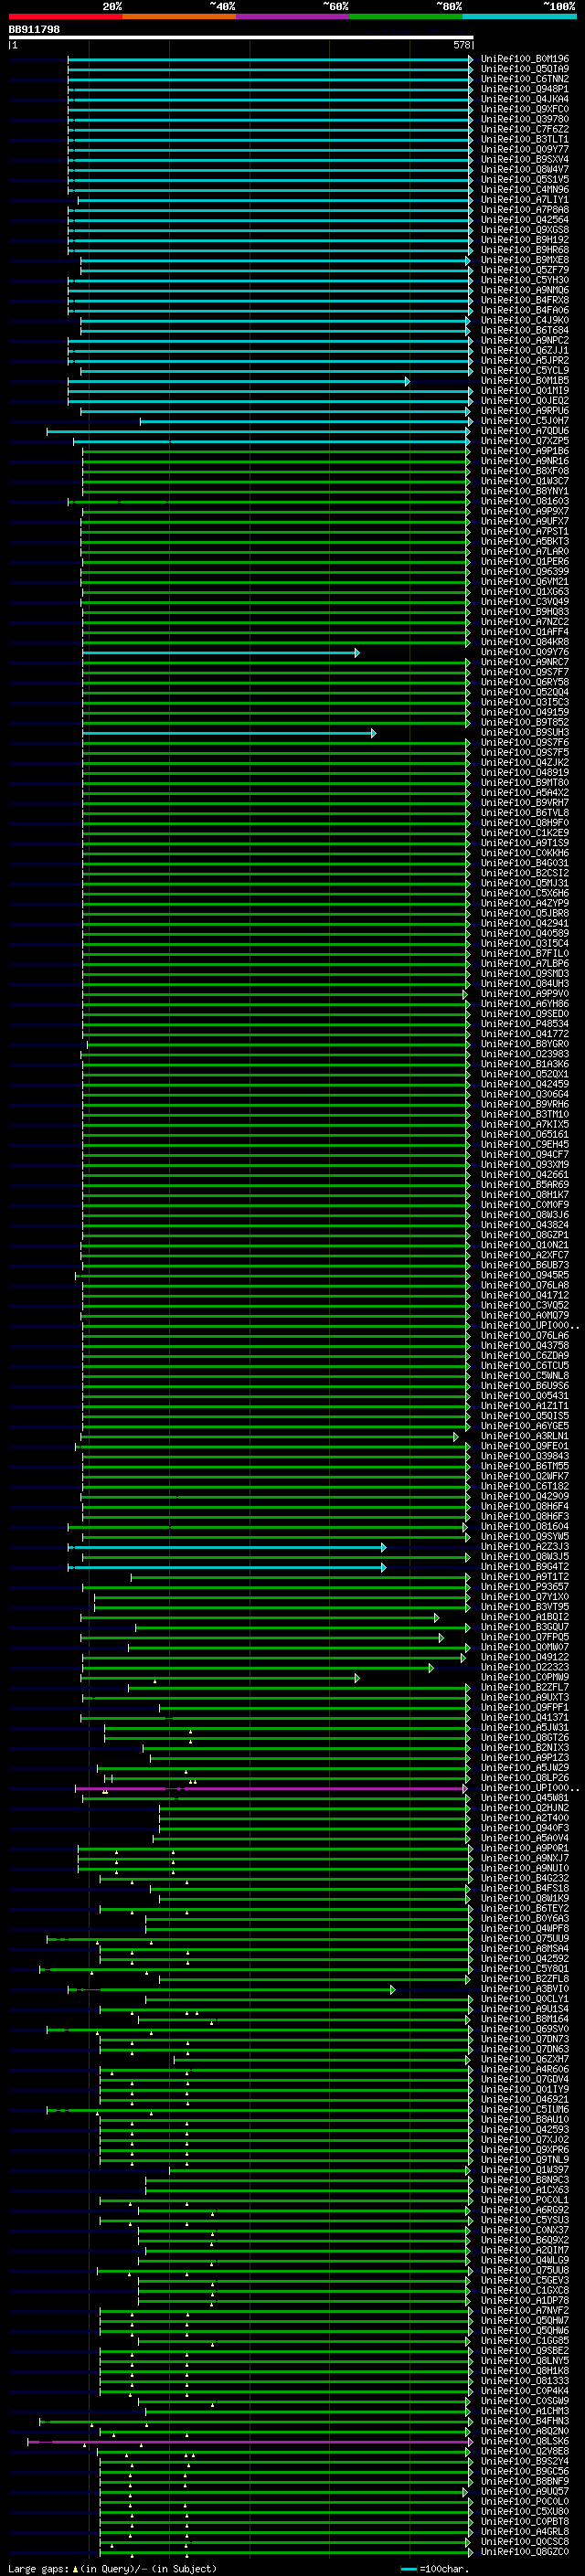Select hit label UniRef100_Q2V8E8
This screenshot has height=2576, width=585.
coord(525,2451)
